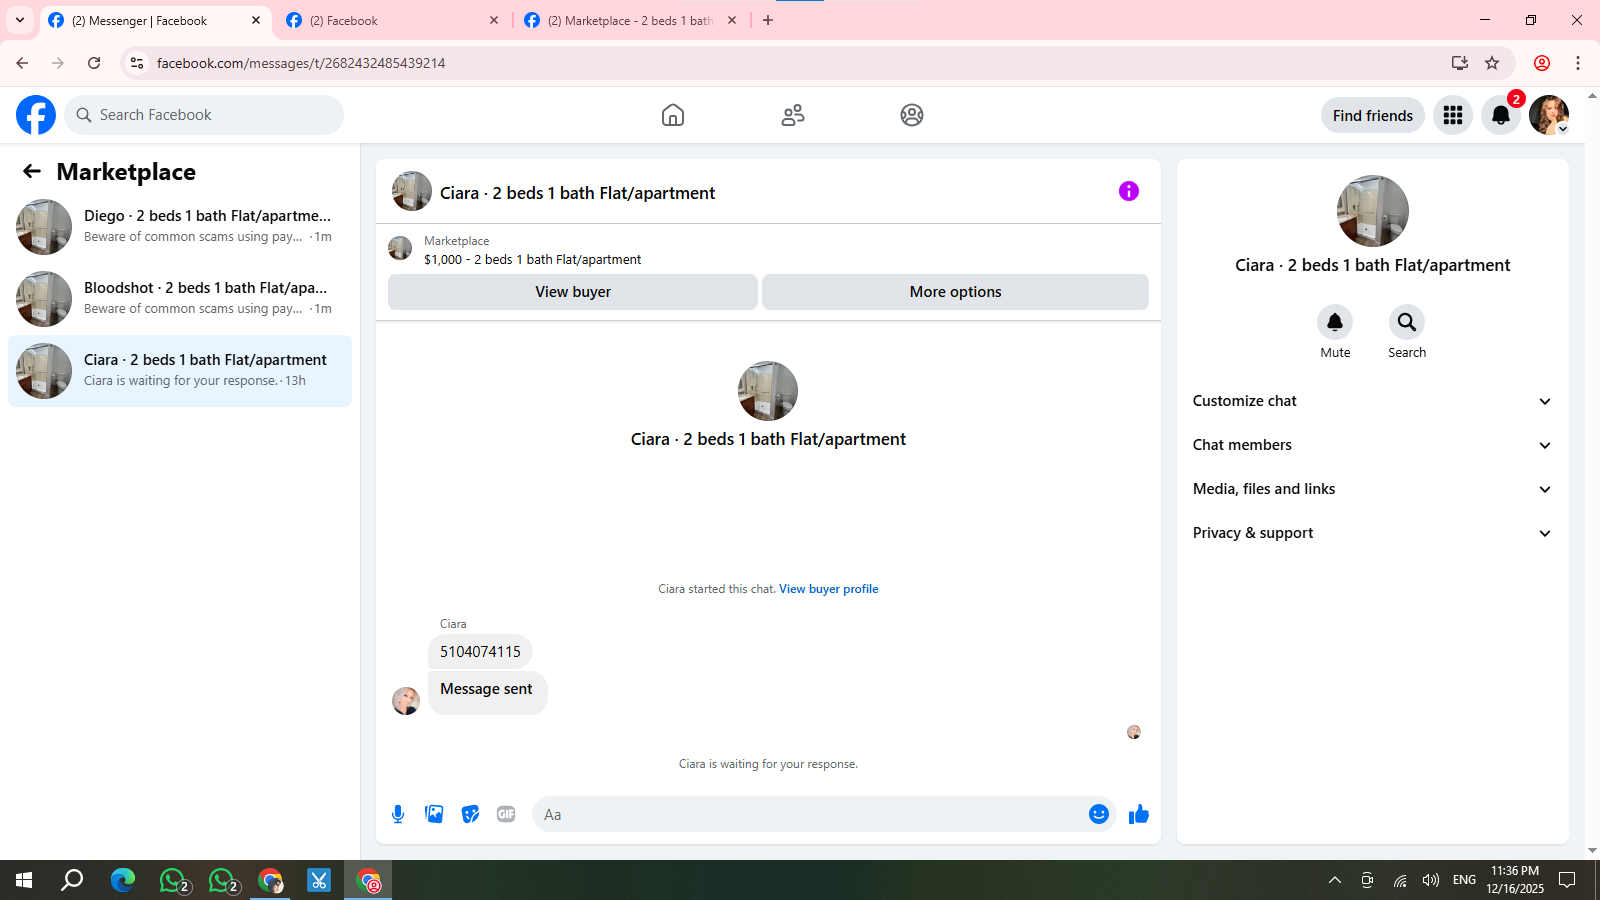Open volume control in system tray
1600x900 pixels.
1431,880
